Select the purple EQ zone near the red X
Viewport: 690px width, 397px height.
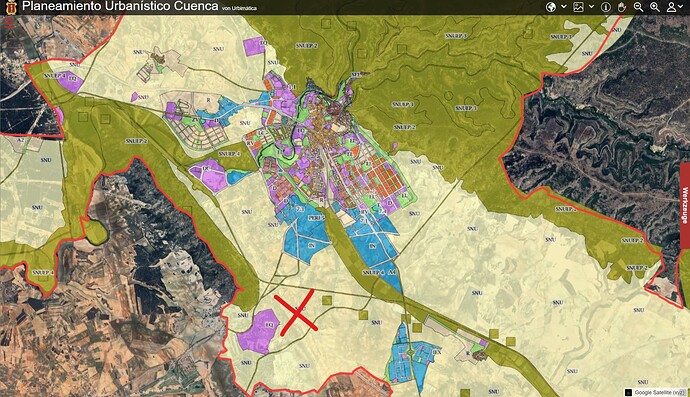coord(258,331)
